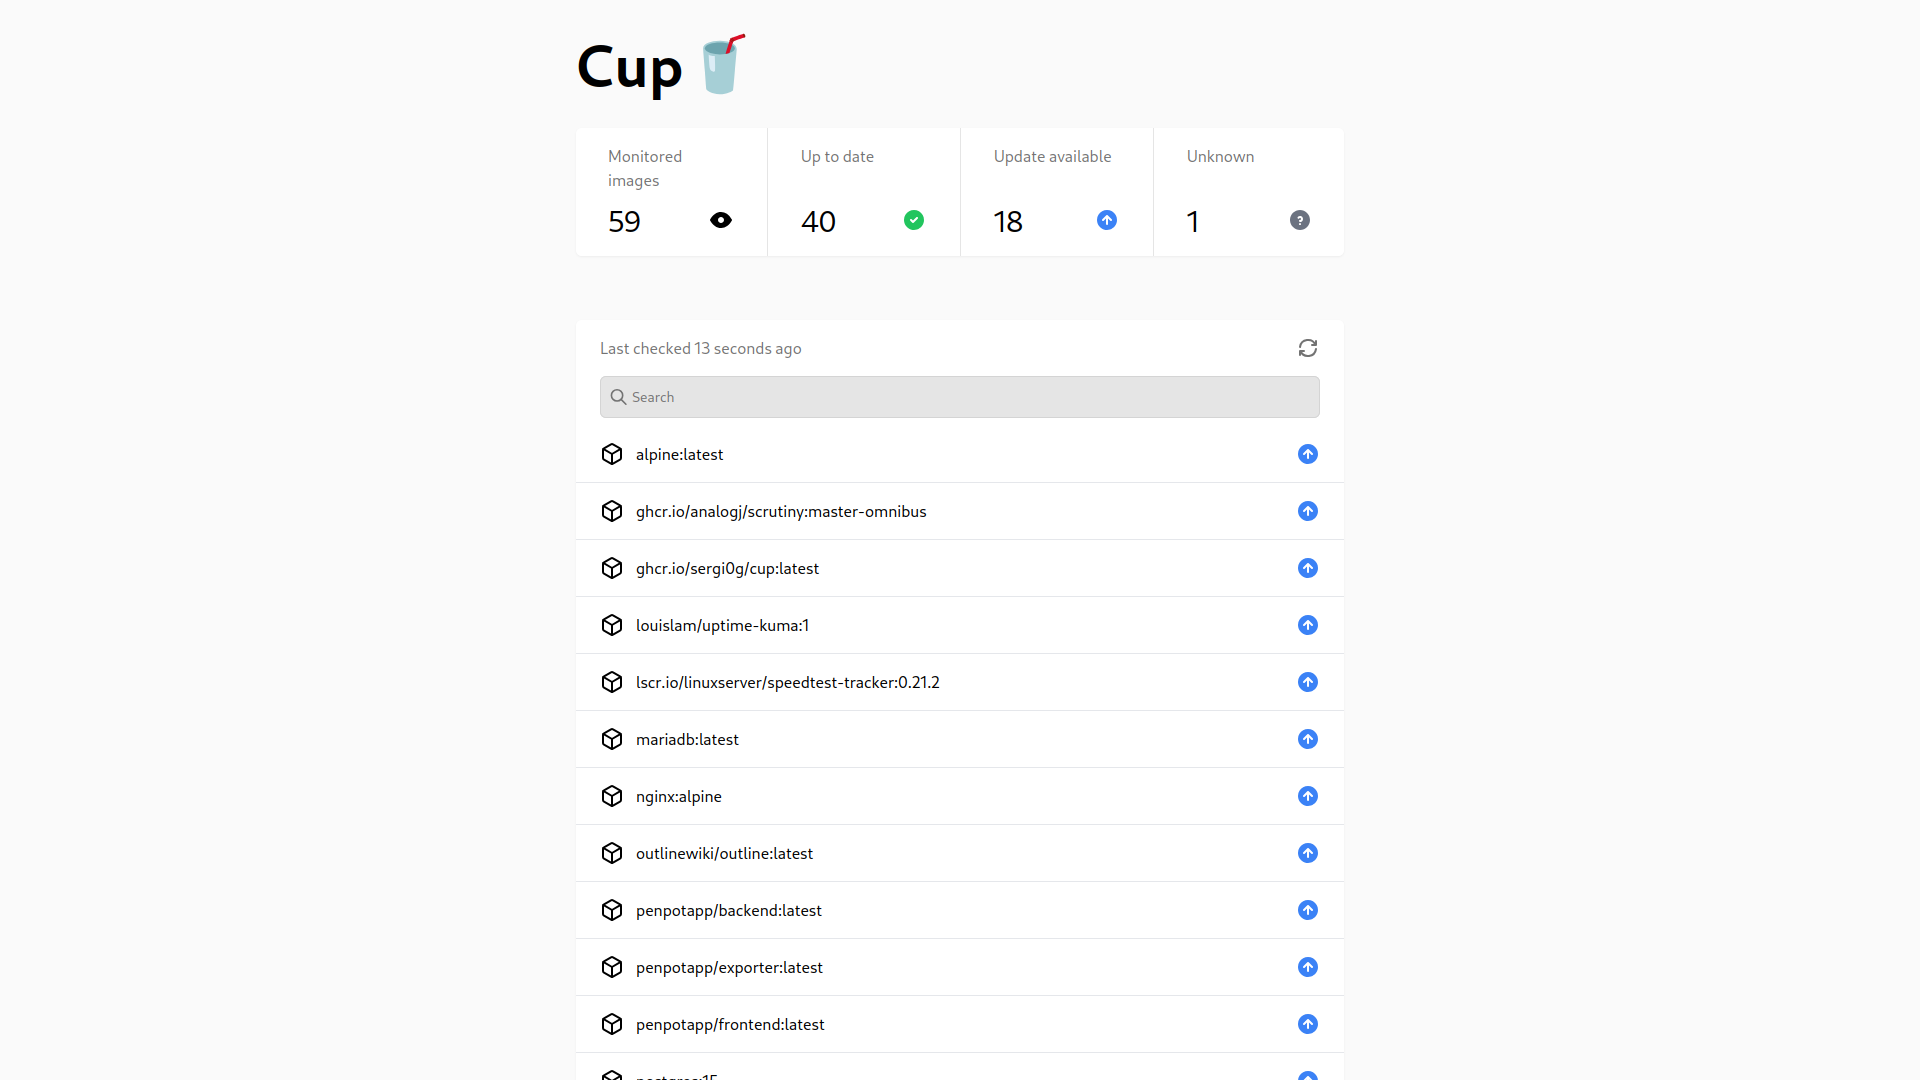Click the green checkmark icon on Up to date card
Viewport: 1920px width, 1080px height.
point(913,220)
